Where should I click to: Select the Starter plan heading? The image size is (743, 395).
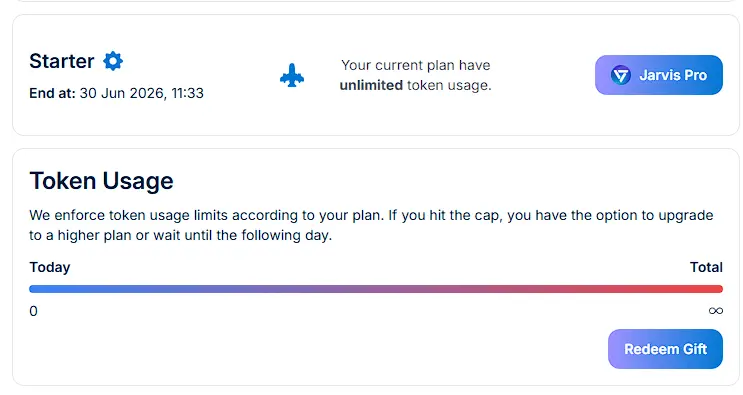[62, 61]
